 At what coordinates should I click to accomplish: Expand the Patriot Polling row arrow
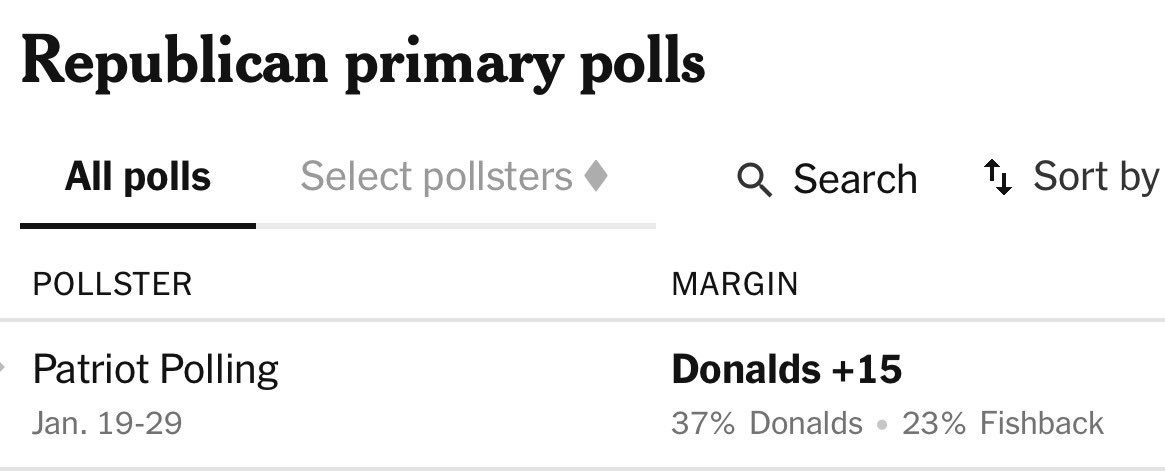click(3, 369)
